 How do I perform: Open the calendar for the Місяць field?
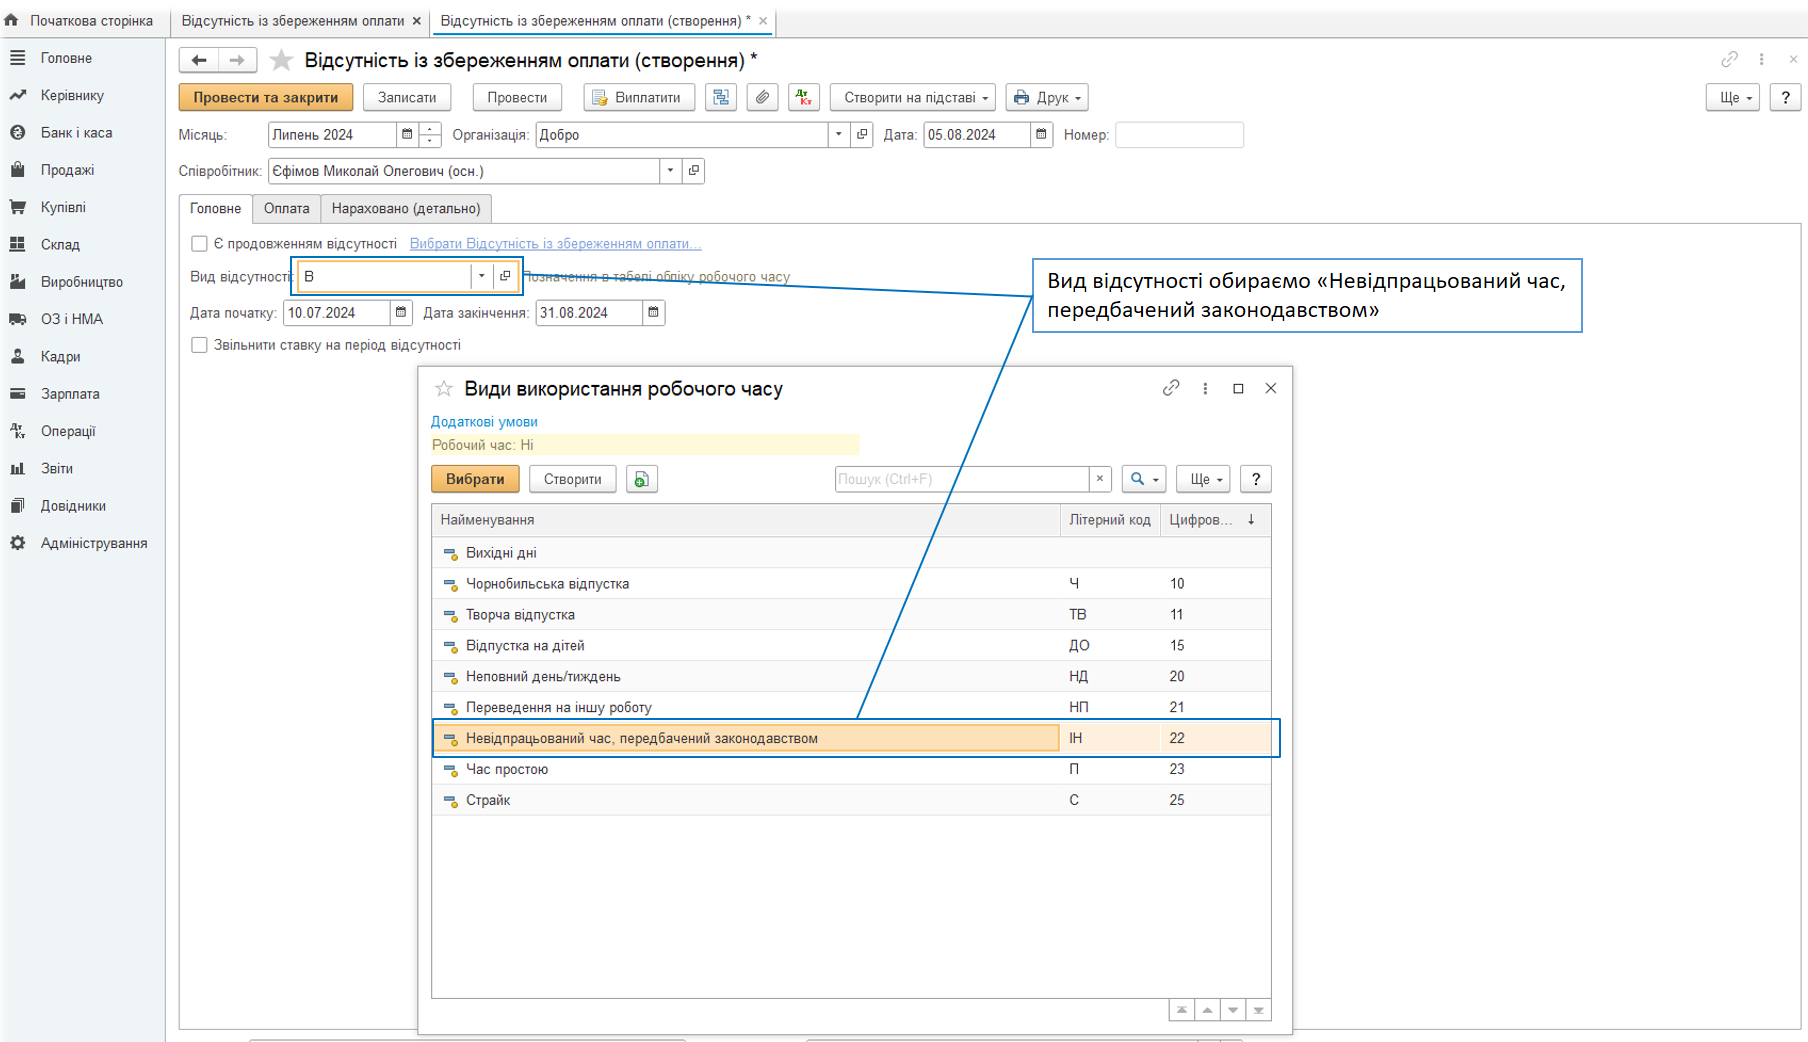pos(407,134)
